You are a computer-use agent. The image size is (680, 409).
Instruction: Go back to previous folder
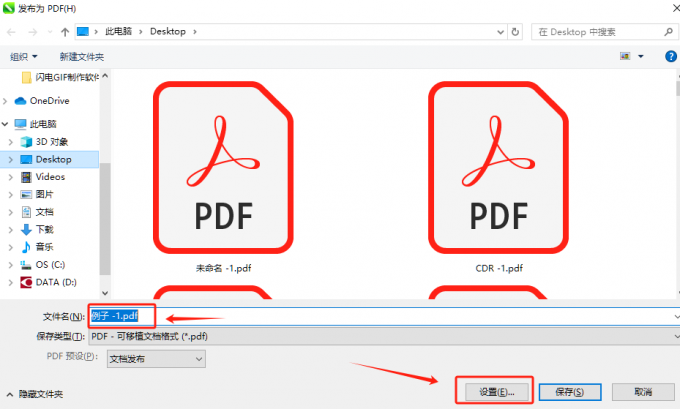(11, 32)
